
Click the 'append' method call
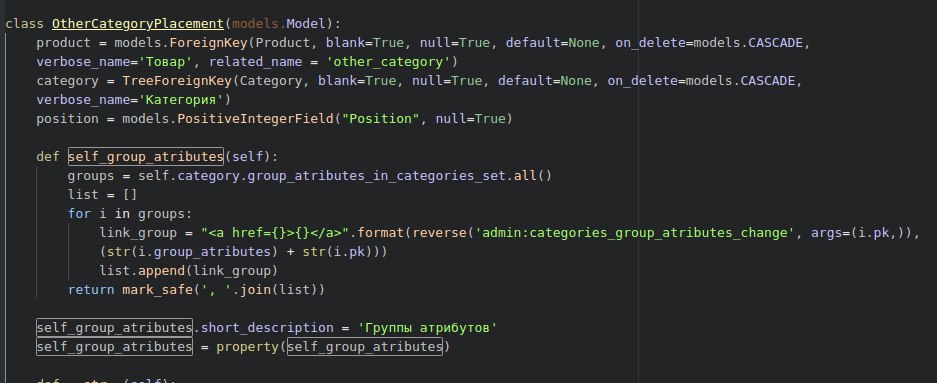pos(161,271)
